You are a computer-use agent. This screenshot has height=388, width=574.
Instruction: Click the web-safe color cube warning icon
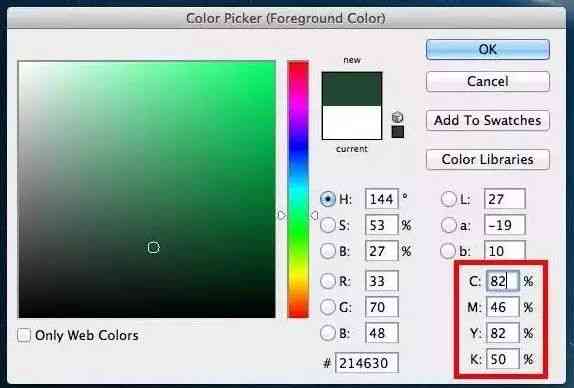(398, 117)
